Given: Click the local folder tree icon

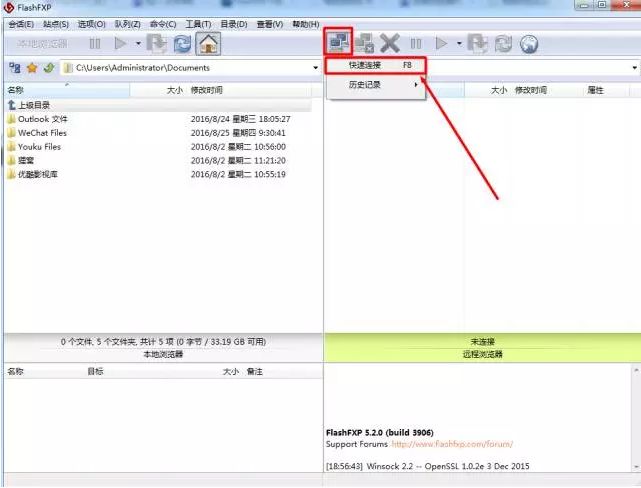Looking at the screenshot, I should [x=15, y=67].
